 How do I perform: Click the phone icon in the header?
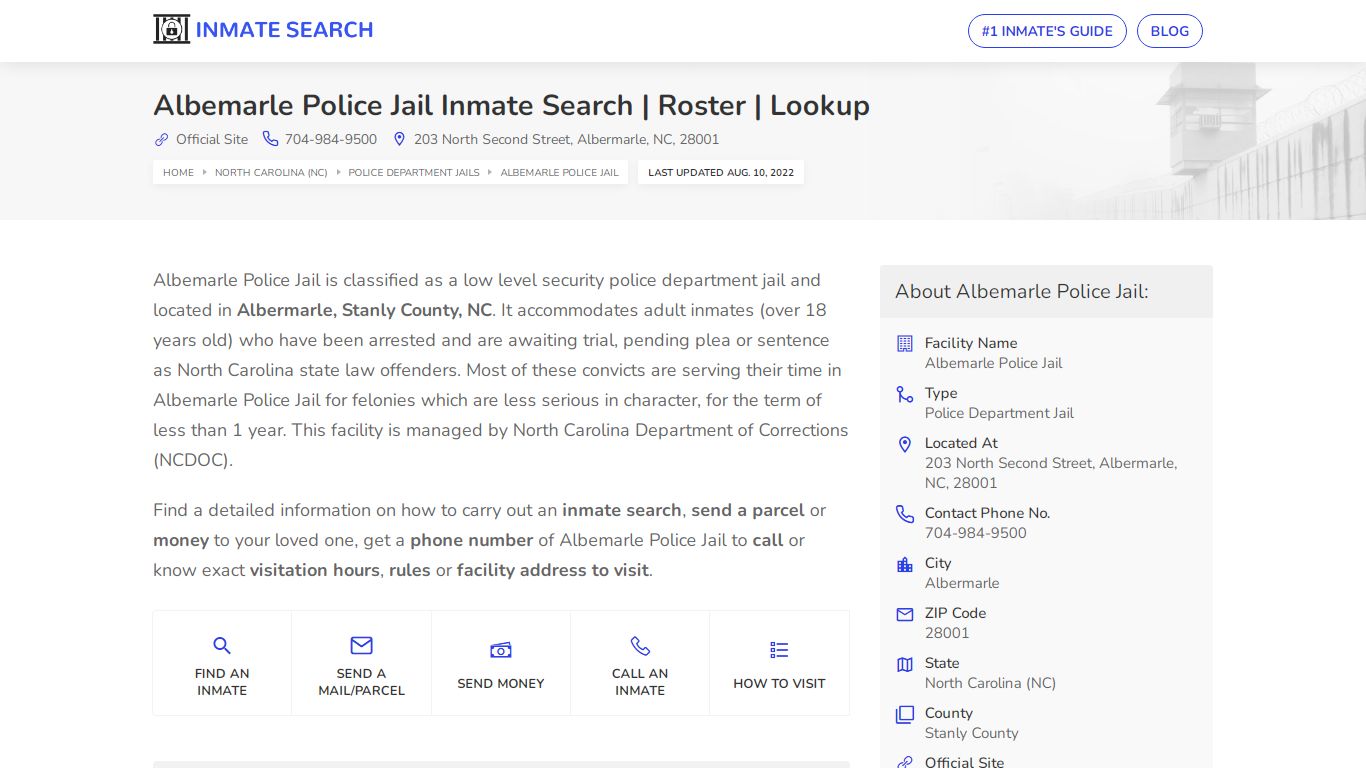(270, 139)
